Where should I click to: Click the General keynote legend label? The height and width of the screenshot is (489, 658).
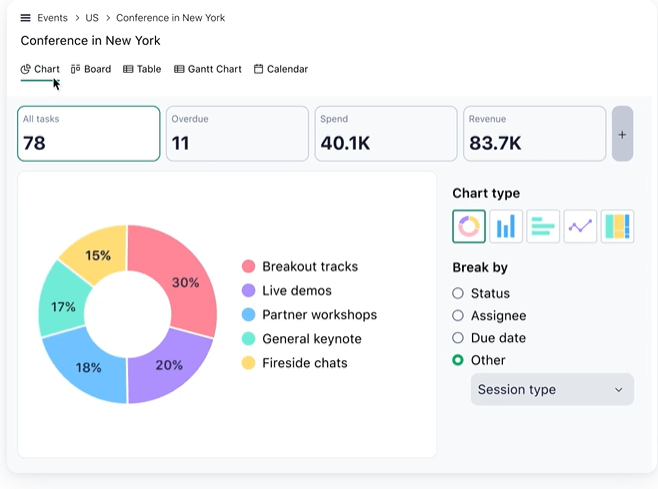312,339
